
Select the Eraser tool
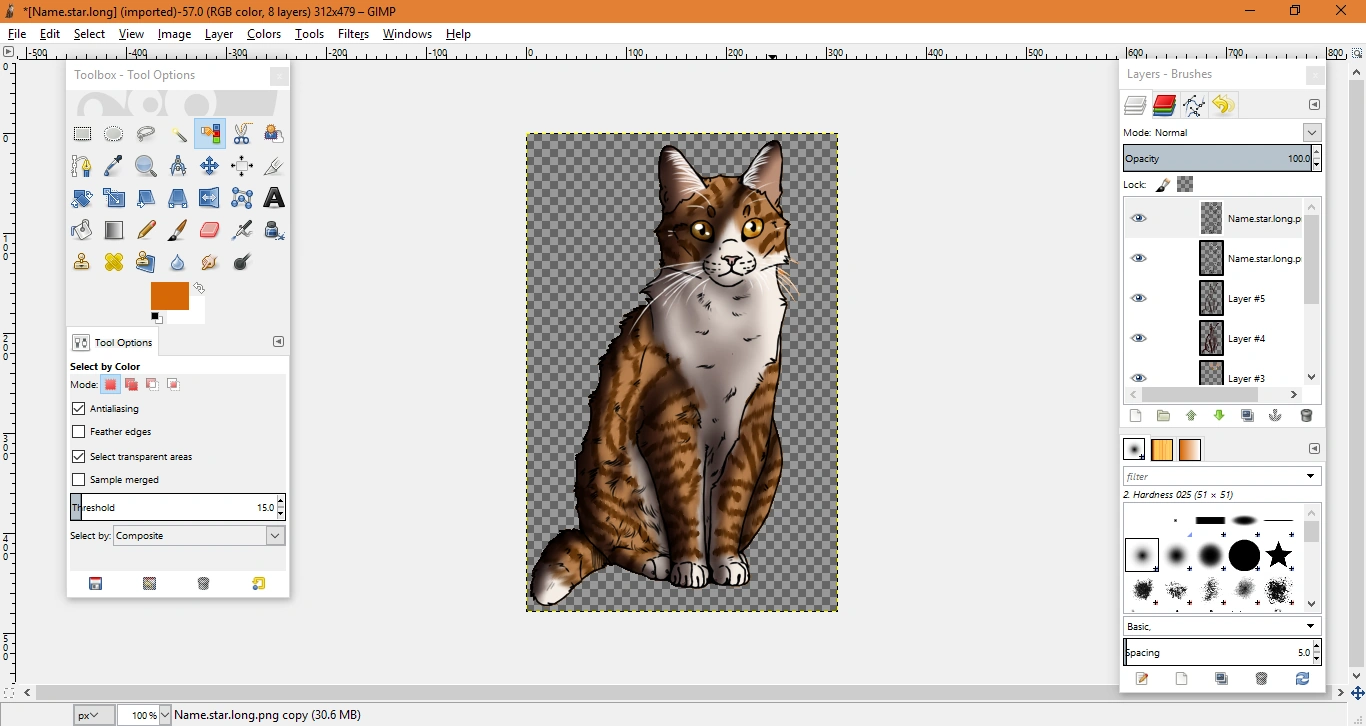coord(210,231)
